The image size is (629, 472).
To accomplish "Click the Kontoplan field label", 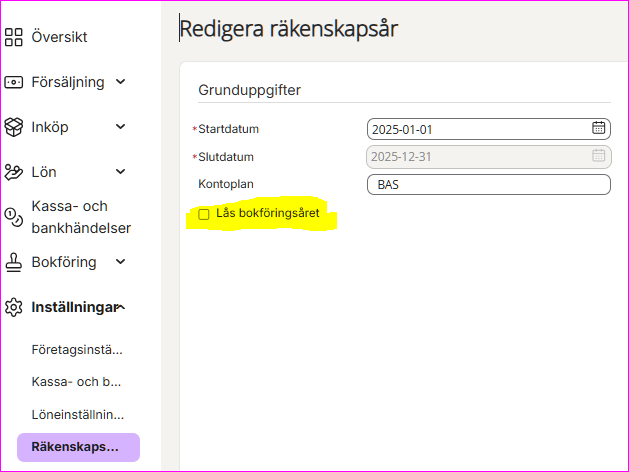I will 226,184.
